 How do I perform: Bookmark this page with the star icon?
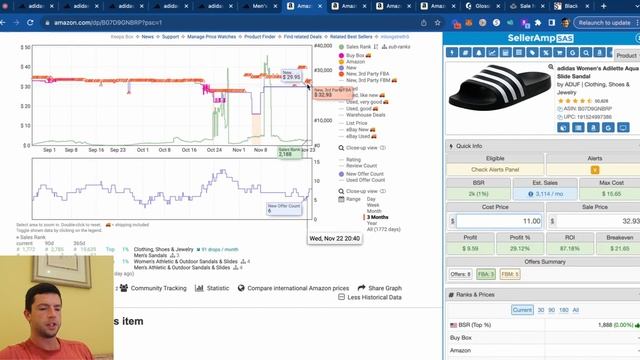[x=438, y=23]
